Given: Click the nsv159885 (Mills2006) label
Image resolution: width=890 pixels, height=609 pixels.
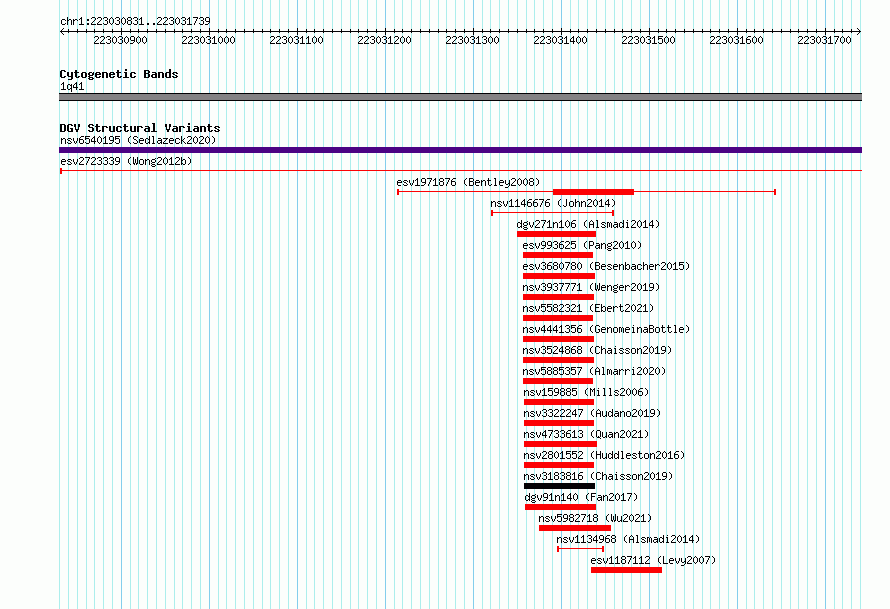Looking at the screenshot, I should (586, 392).
